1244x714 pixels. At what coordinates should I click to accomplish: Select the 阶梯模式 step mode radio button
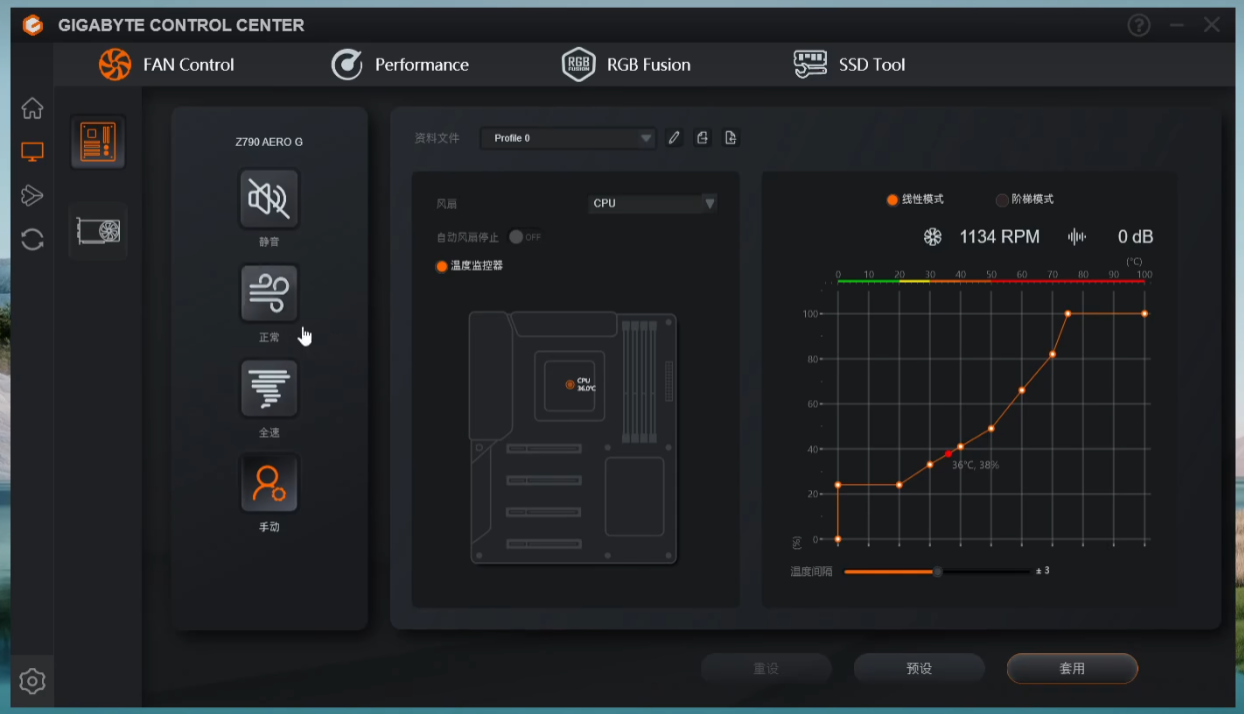point(1002,200)
